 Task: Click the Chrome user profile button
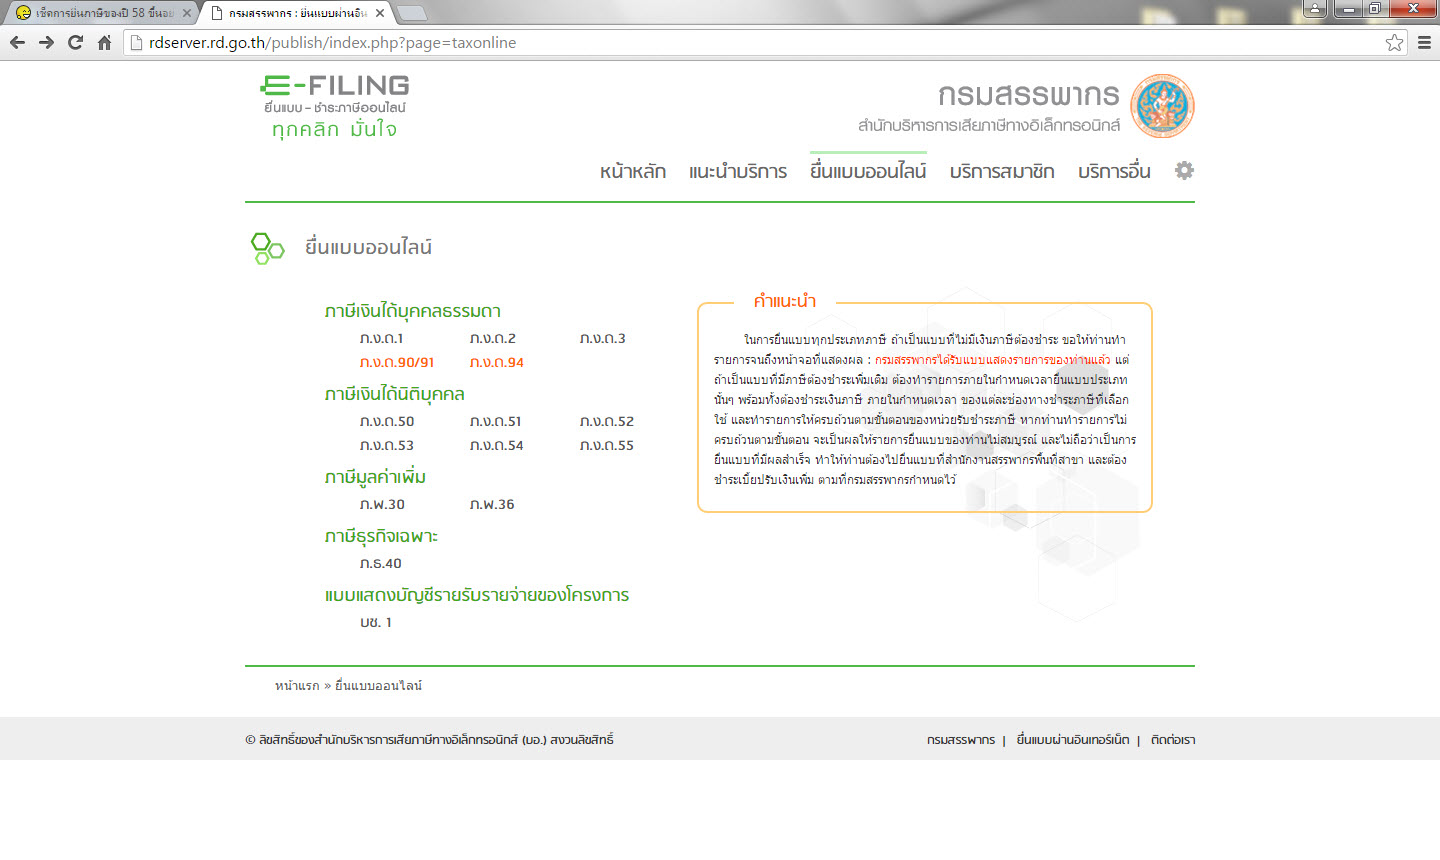1315,9
